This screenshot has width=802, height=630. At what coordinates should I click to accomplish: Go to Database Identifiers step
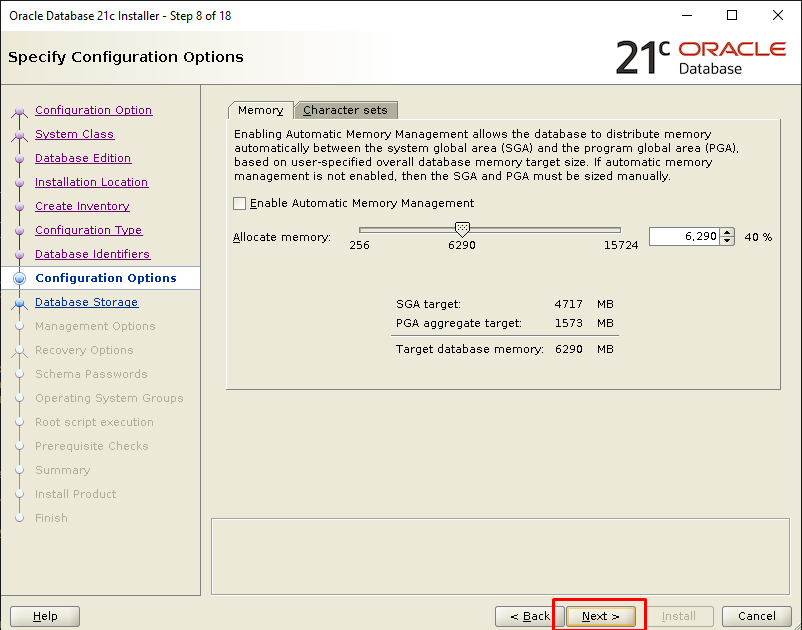pos(93,254)
